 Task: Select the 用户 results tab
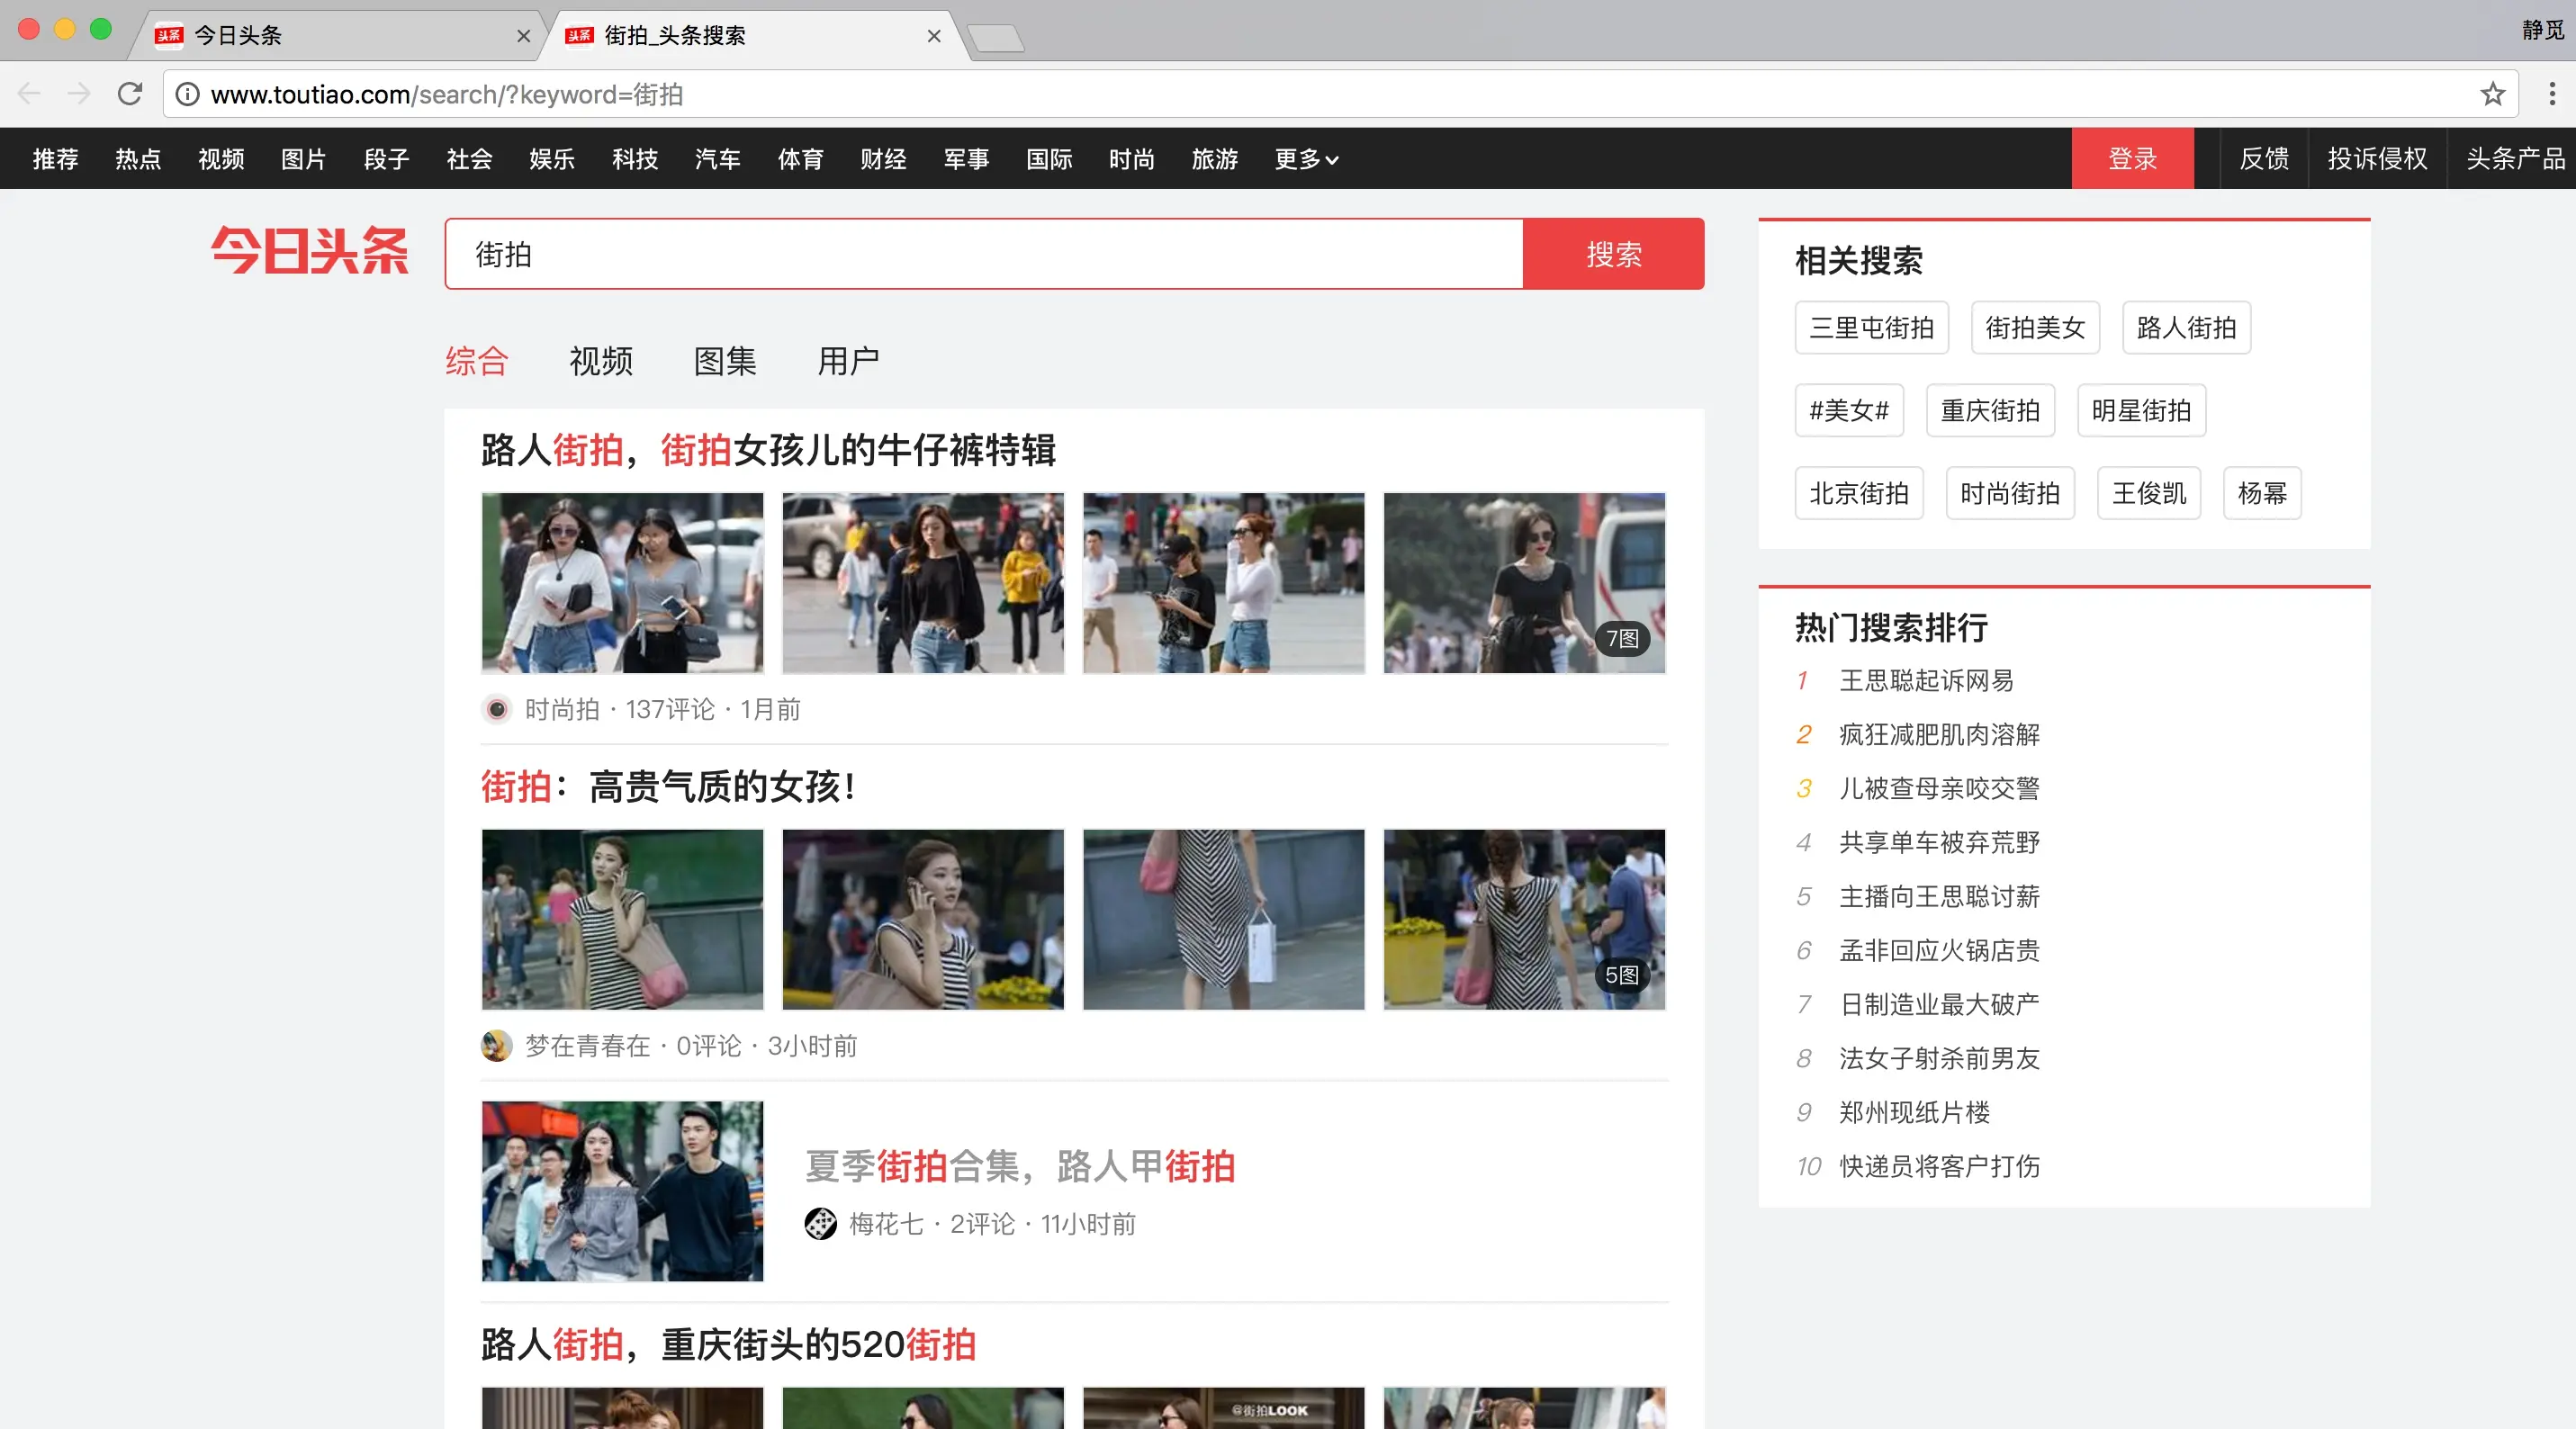coord(848,361)
